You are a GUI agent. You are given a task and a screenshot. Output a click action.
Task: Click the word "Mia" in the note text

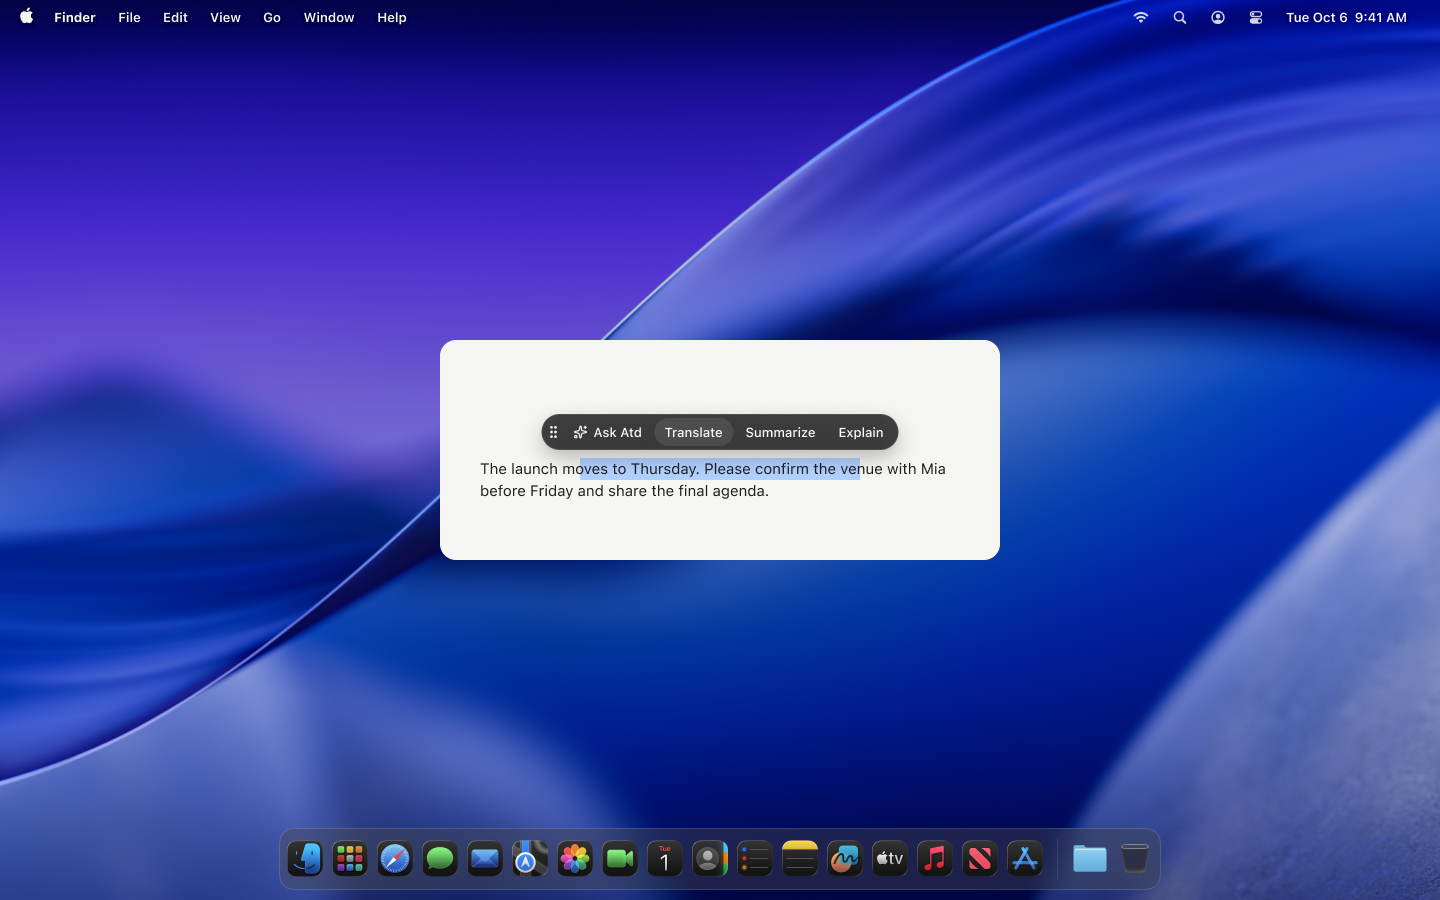point(933,469)
